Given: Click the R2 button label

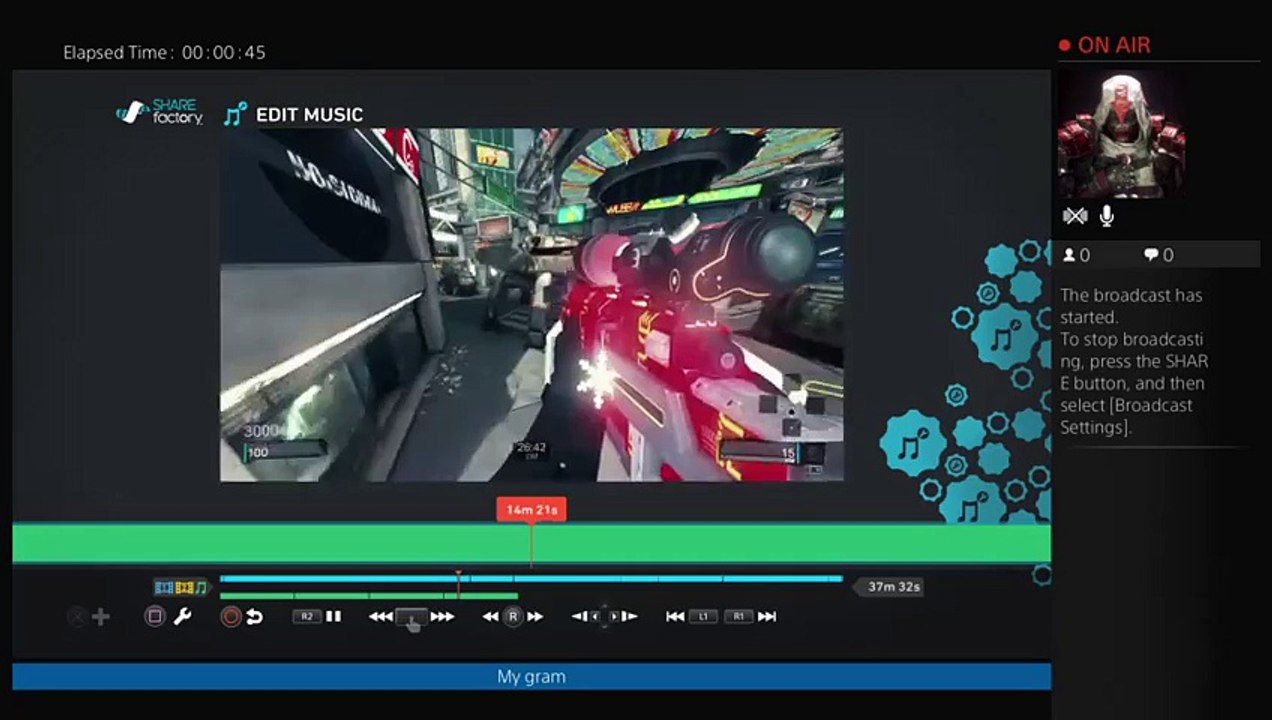Looking at the screenshot, I should 306,617.
